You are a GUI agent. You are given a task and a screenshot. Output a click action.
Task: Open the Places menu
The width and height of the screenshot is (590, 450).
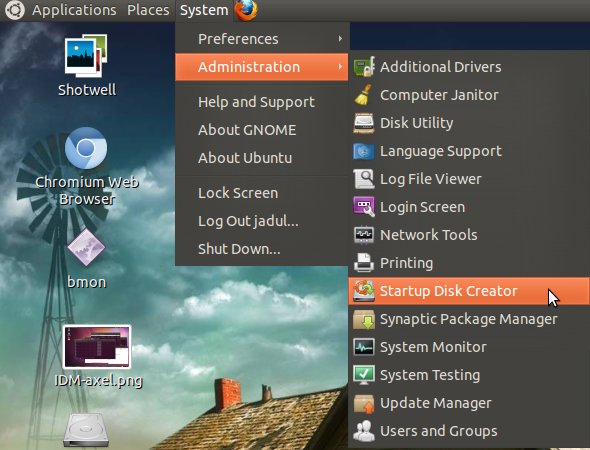pos(148,10)
